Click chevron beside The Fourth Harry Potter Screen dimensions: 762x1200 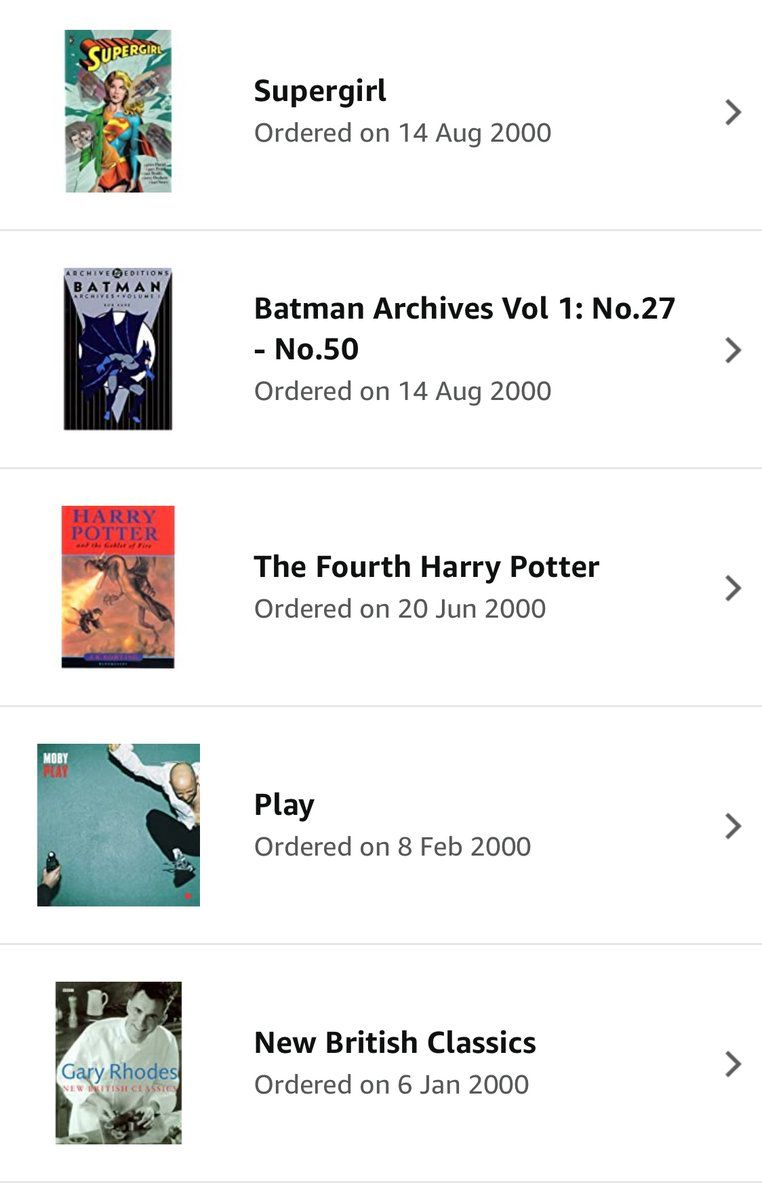pyautogui.click(x=733, y=588)
